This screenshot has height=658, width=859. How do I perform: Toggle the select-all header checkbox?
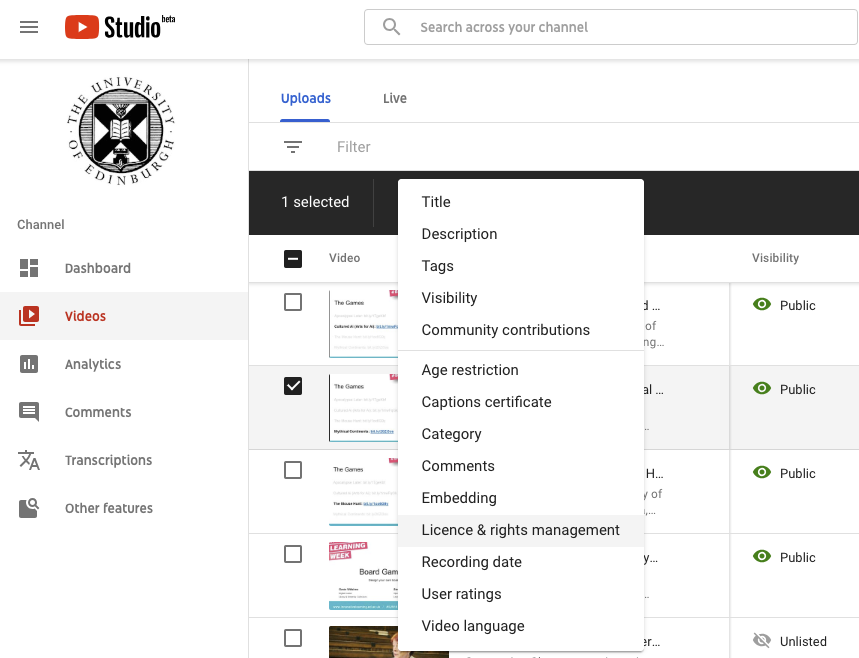pyautogui.click(x=293, y=259)
